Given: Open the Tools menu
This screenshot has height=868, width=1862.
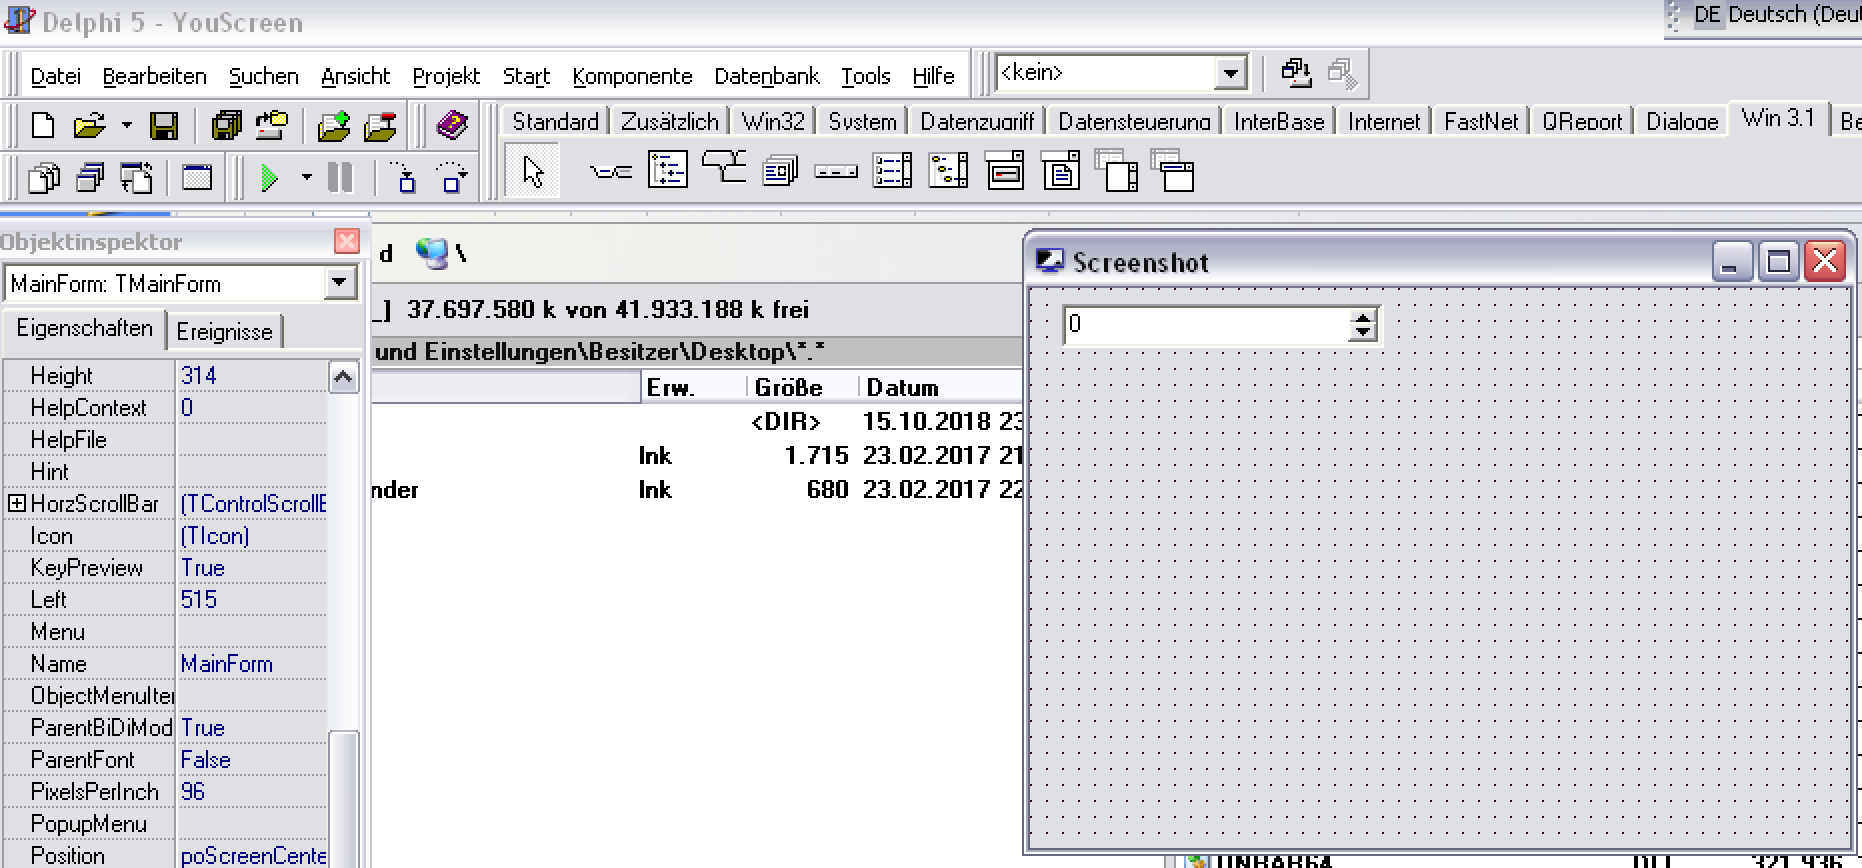Looking at the screenshot, I should tap(865, 77).
